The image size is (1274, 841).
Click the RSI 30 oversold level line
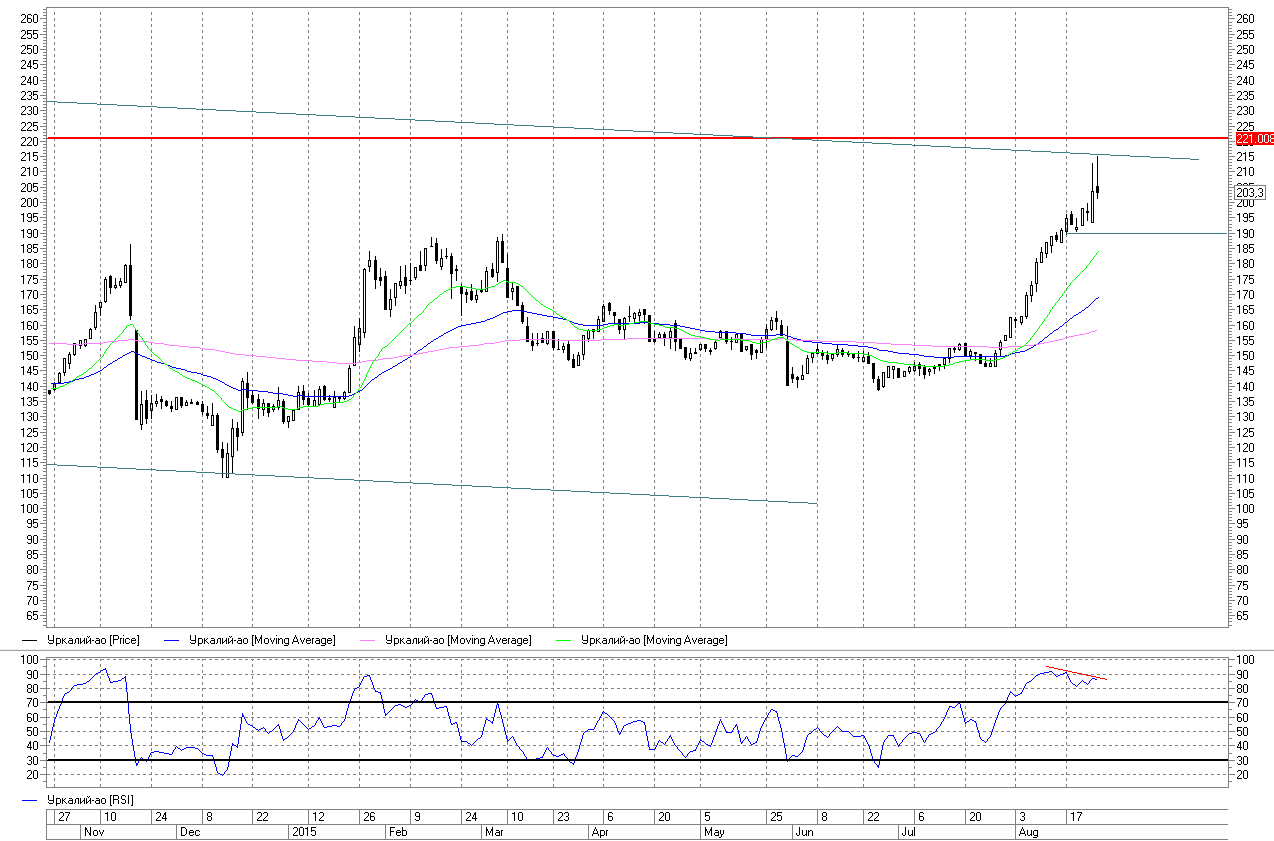pyautogui.click(x=600, y=760)
